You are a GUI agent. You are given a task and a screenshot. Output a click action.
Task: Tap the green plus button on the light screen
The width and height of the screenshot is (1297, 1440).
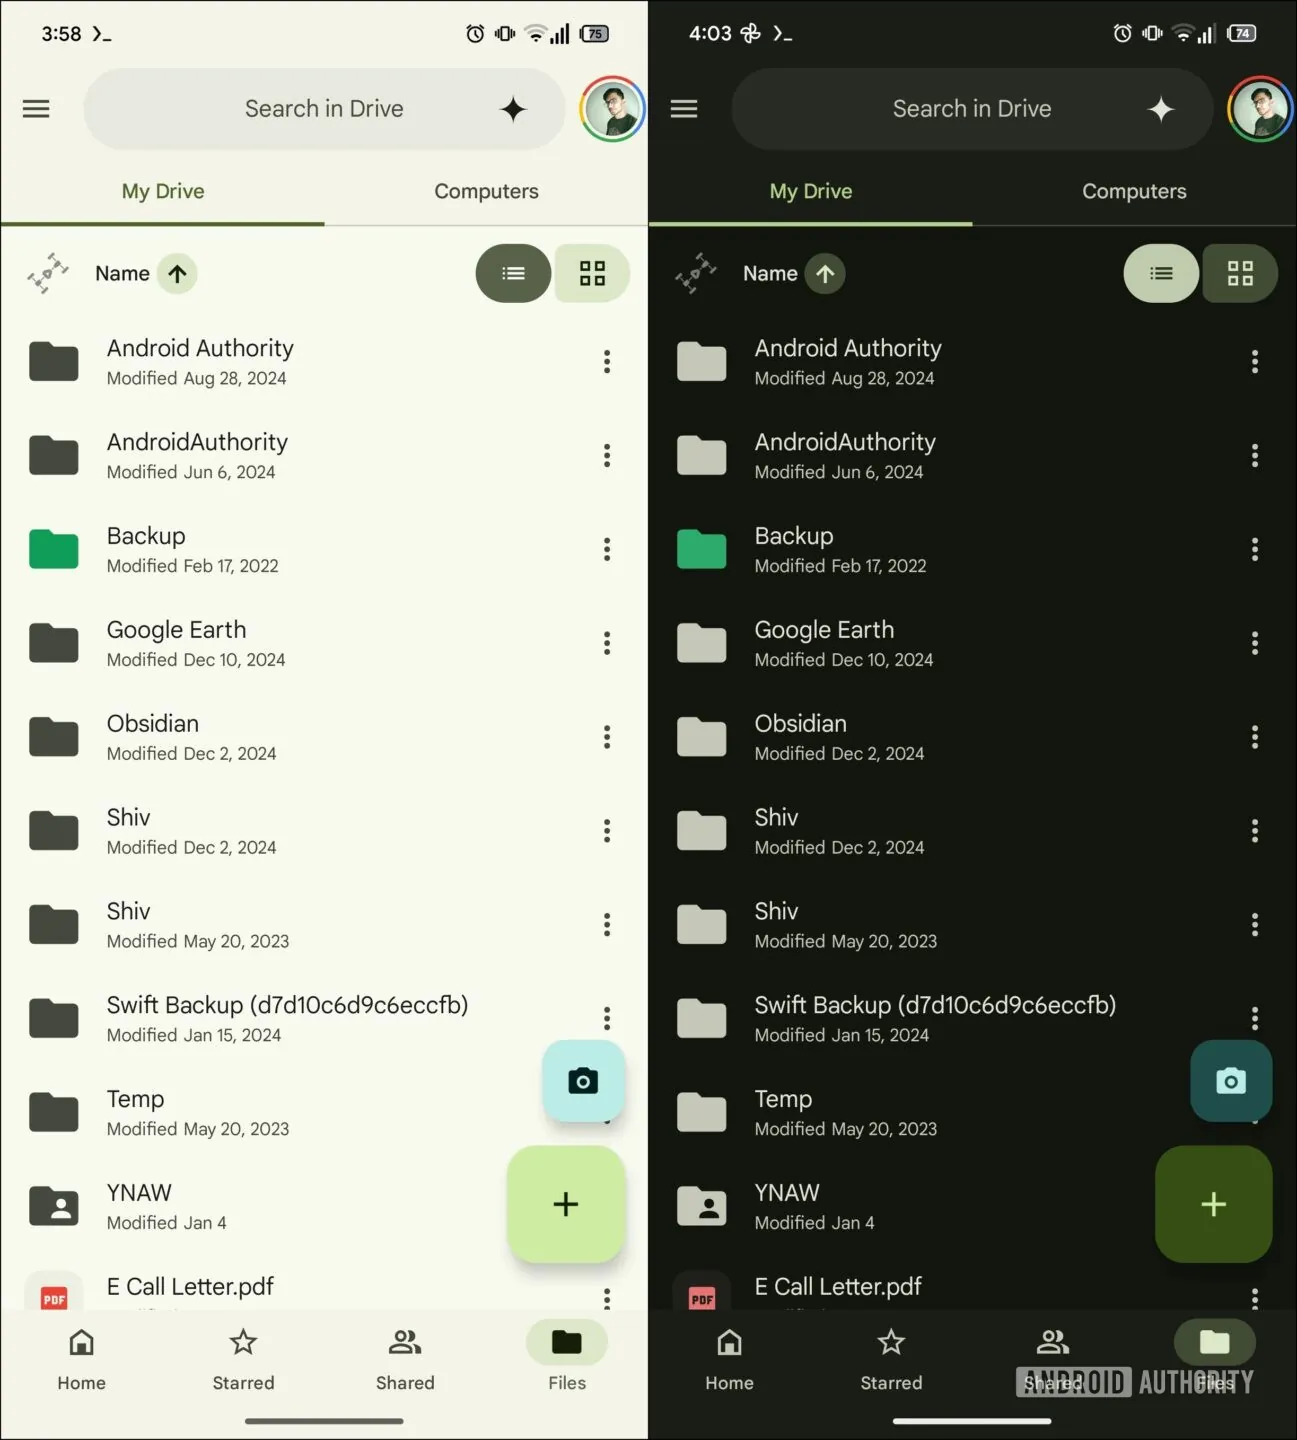pos(566,1204)
